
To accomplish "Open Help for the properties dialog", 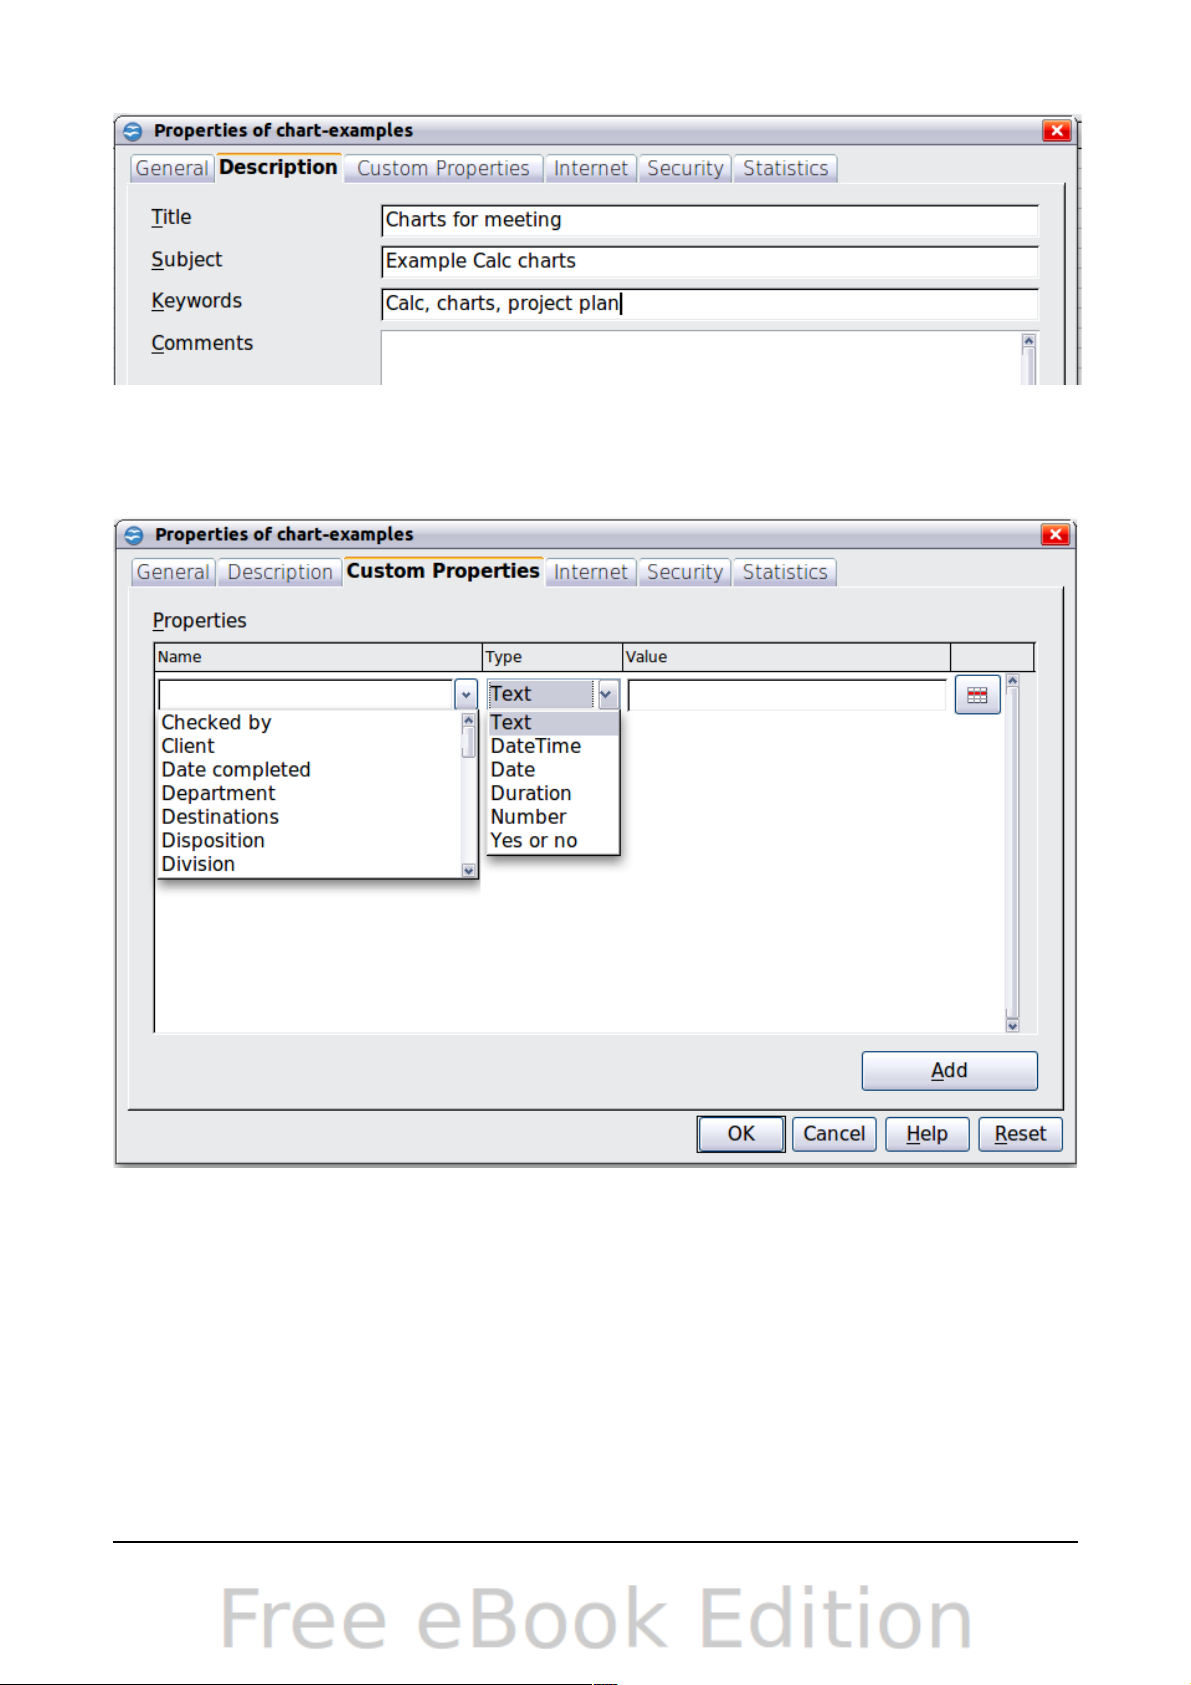I will tap(927, 1134).
